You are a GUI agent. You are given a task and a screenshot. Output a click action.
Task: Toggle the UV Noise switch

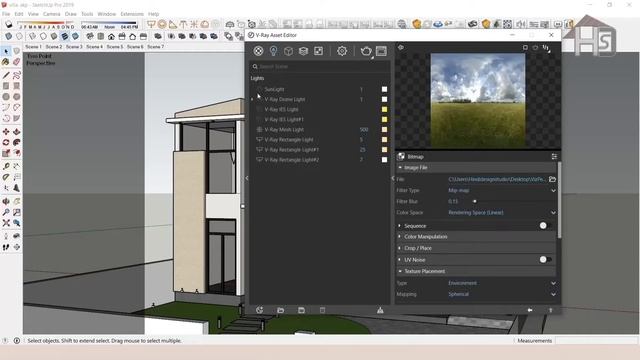(x=545, y=260)
